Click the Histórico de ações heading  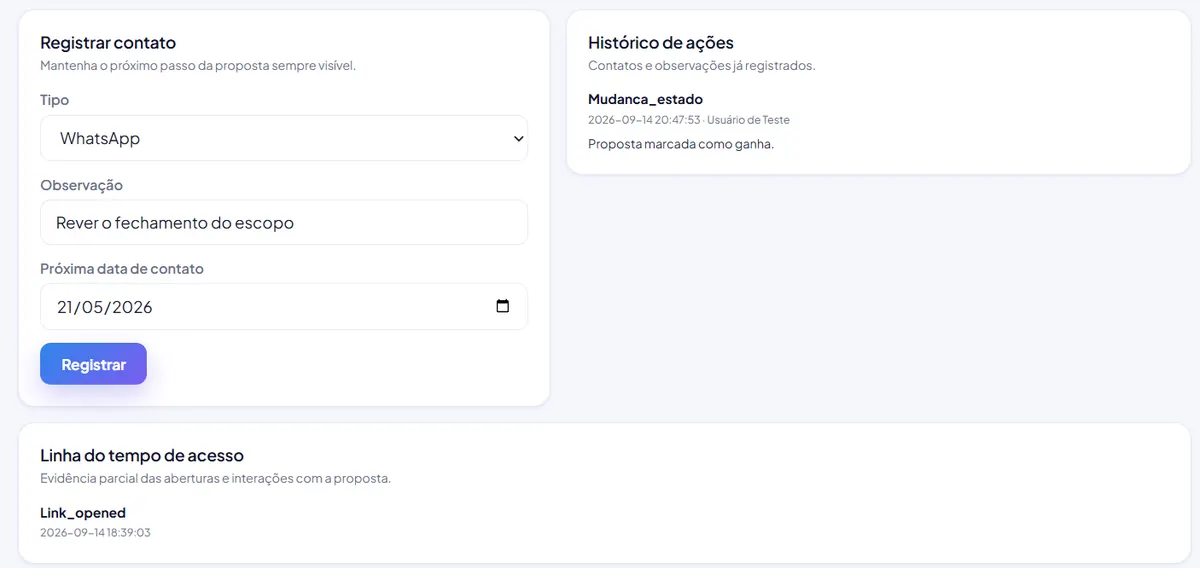coord(661,43)
